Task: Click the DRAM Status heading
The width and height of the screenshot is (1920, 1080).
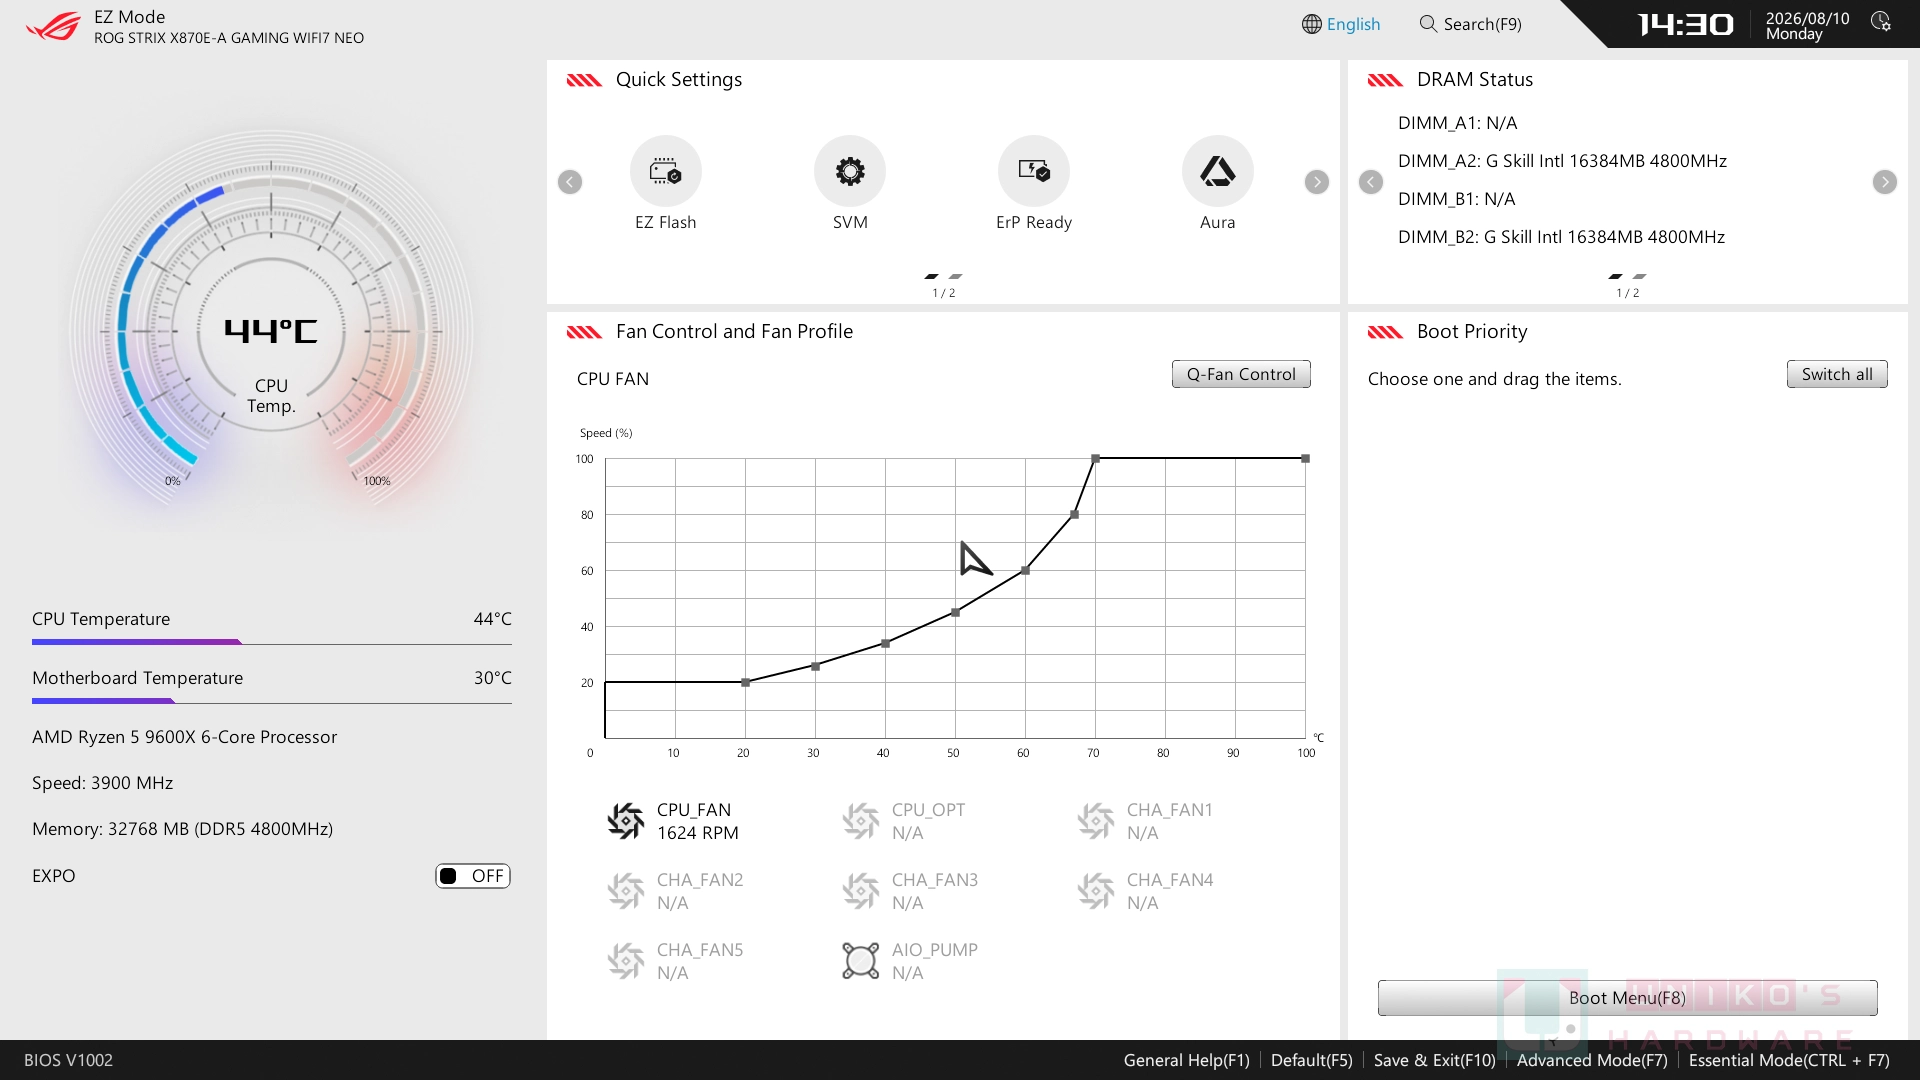Action: [1474, 80]
